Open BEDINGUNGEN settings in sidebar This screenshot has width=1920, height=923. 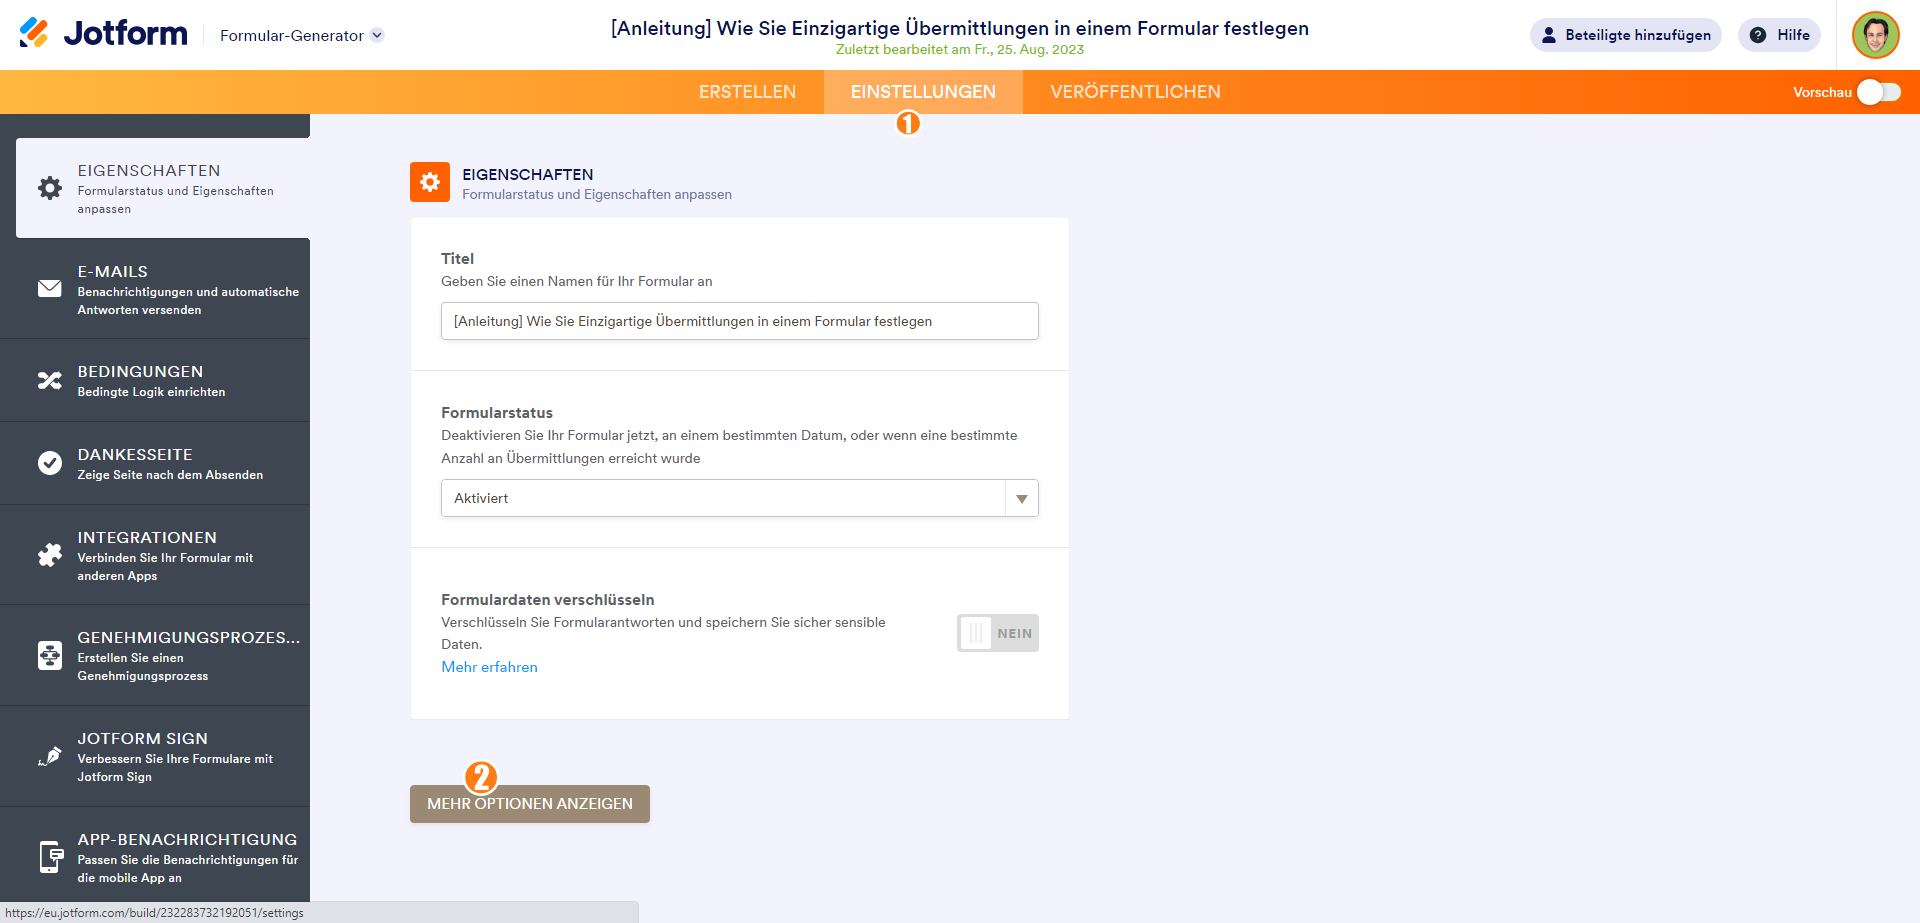pyautogui.click(x=155, y=380)
